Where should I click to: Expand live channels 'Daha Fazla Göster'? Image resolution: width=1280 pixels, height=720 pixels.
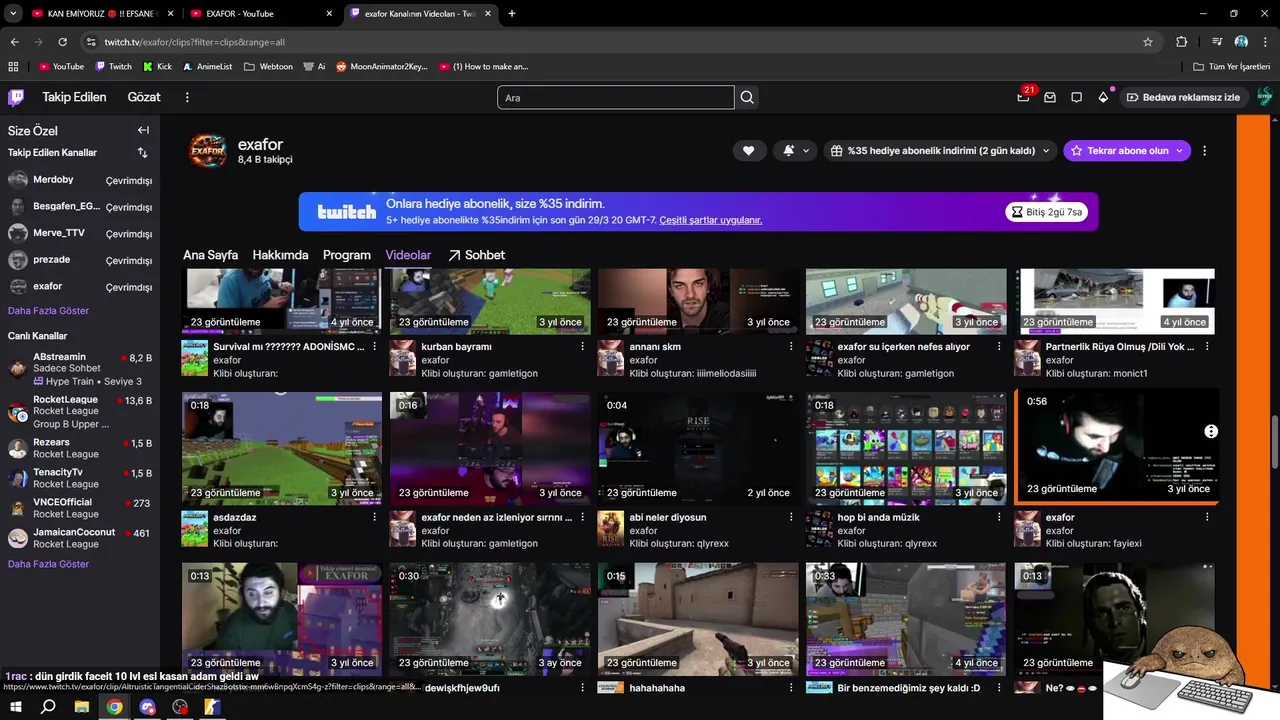[x=48, y=564]
